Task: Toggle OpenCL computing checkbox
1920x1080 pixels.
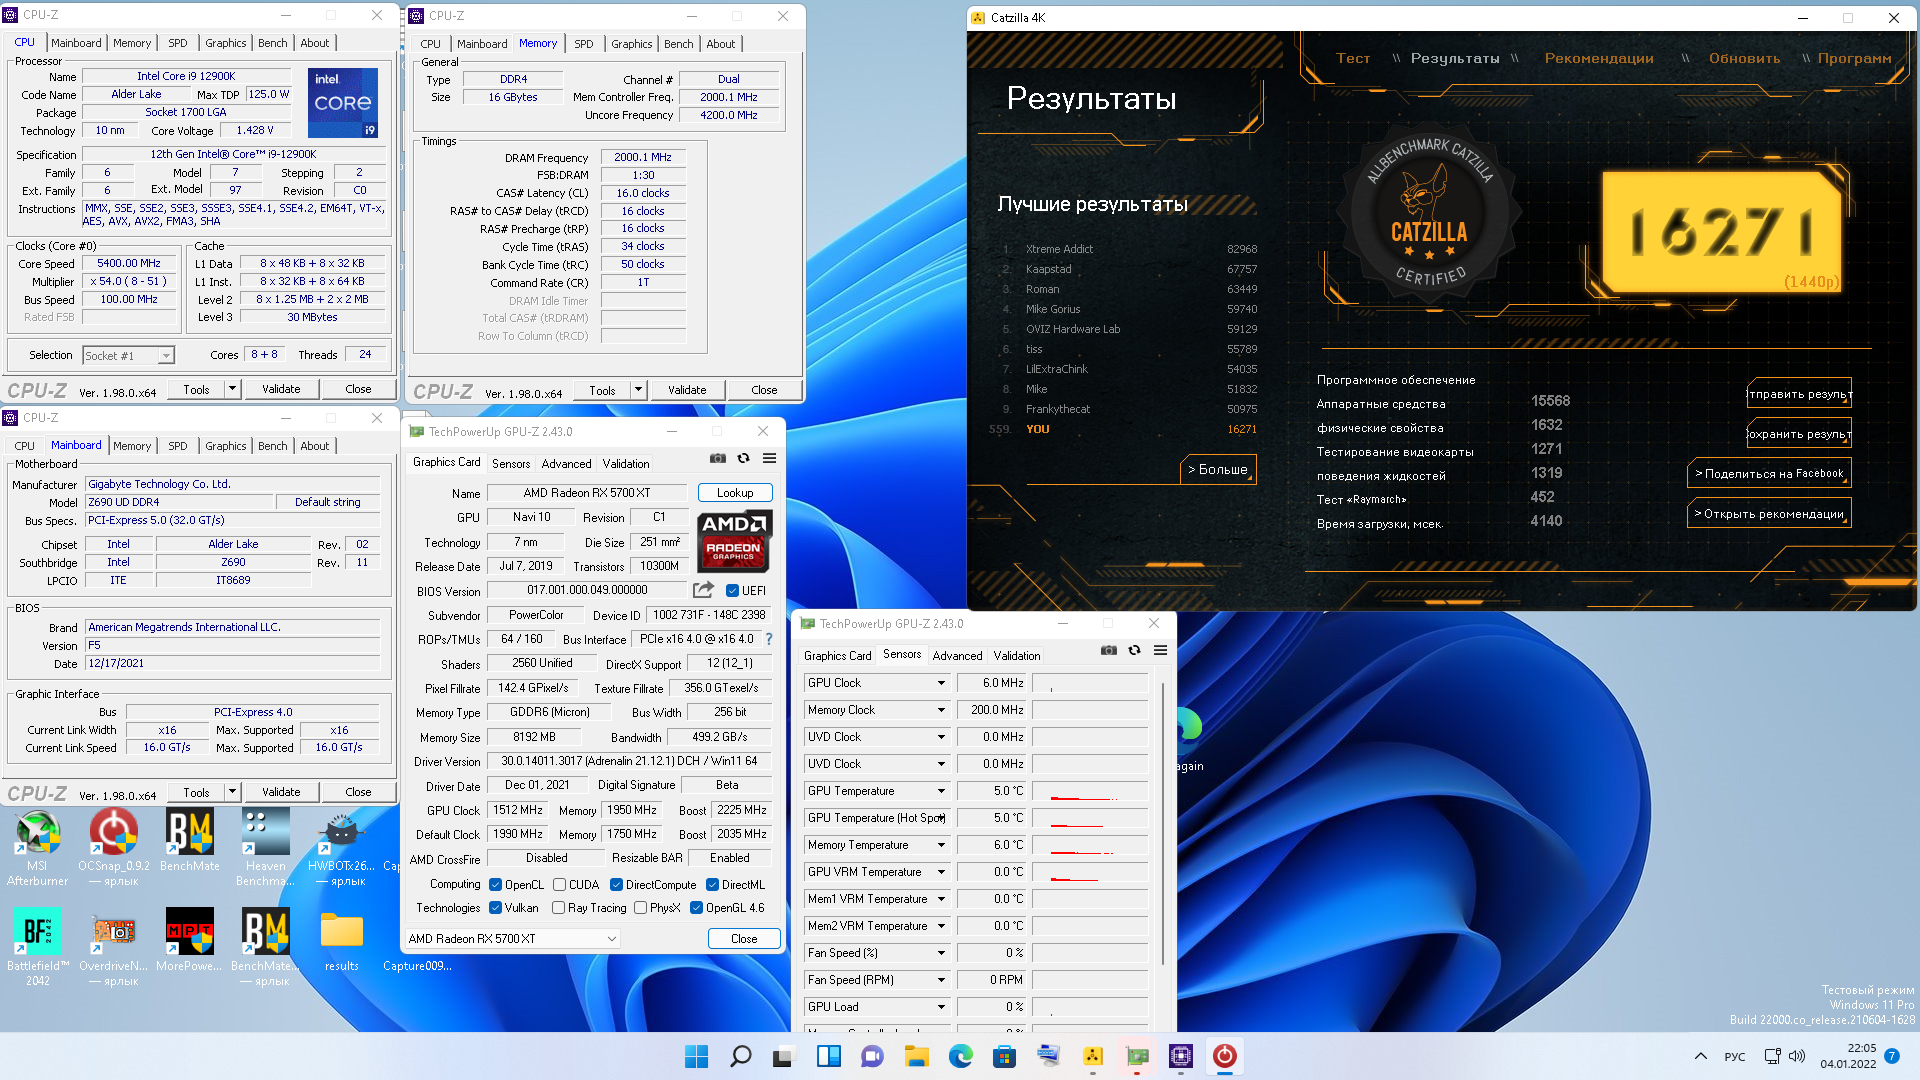Action: (x=495, y=885)
